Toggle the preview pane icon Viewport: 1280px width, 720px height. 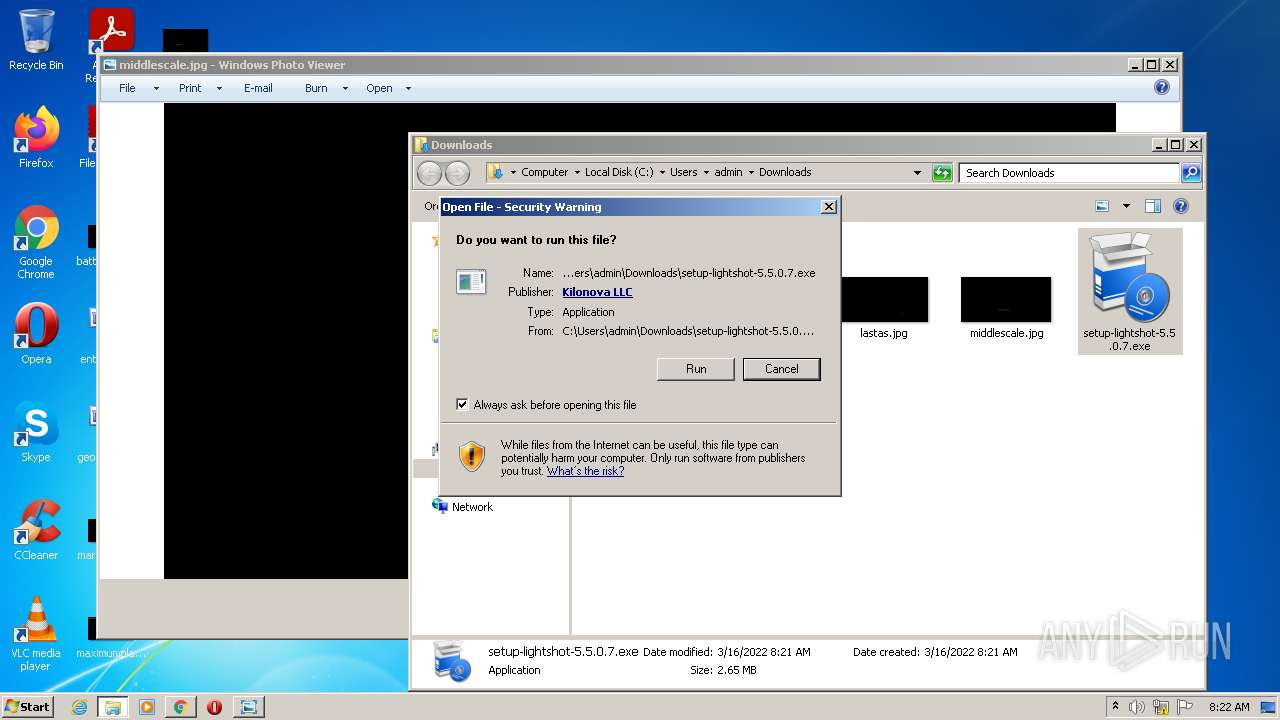pos(1152,206)
